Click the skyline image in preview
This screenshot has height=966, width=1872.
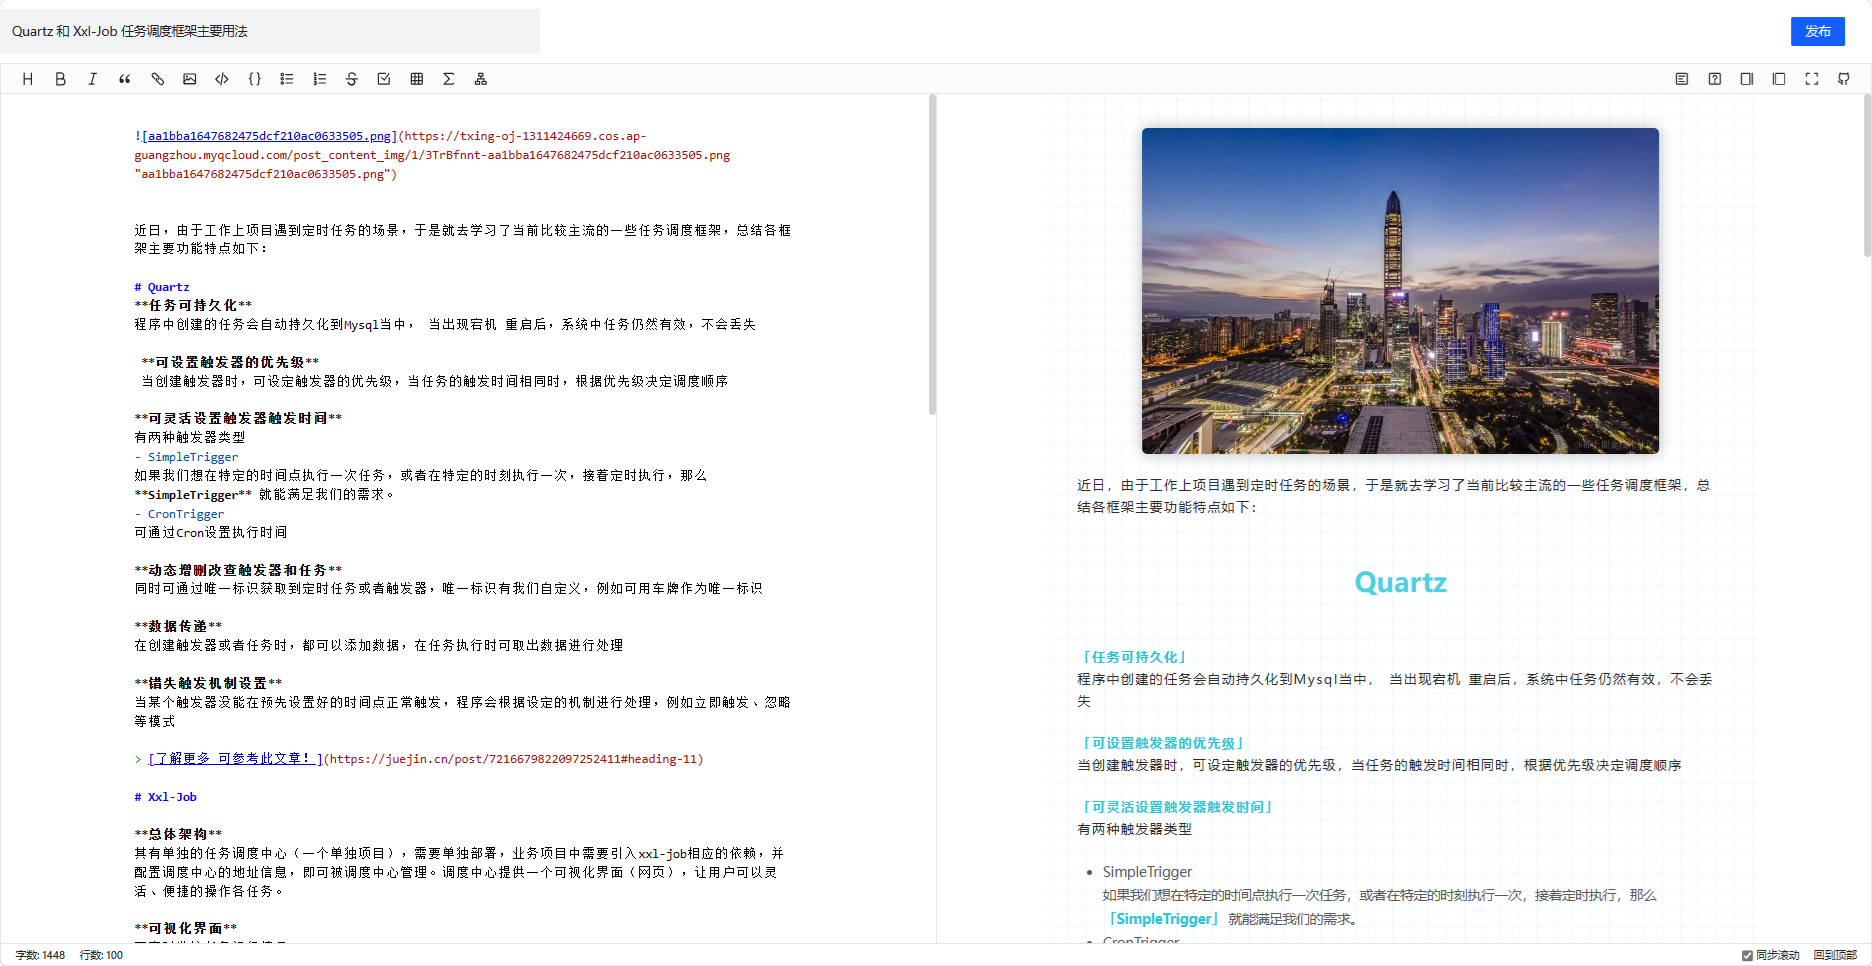(1400, 291)
